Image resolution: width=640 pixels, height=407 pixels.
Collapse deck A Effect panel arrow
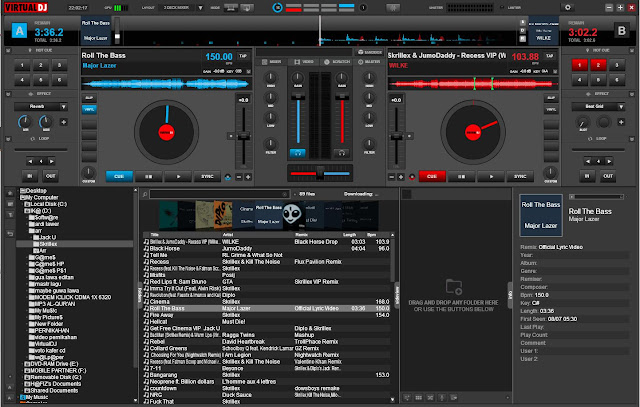point(8,94)
